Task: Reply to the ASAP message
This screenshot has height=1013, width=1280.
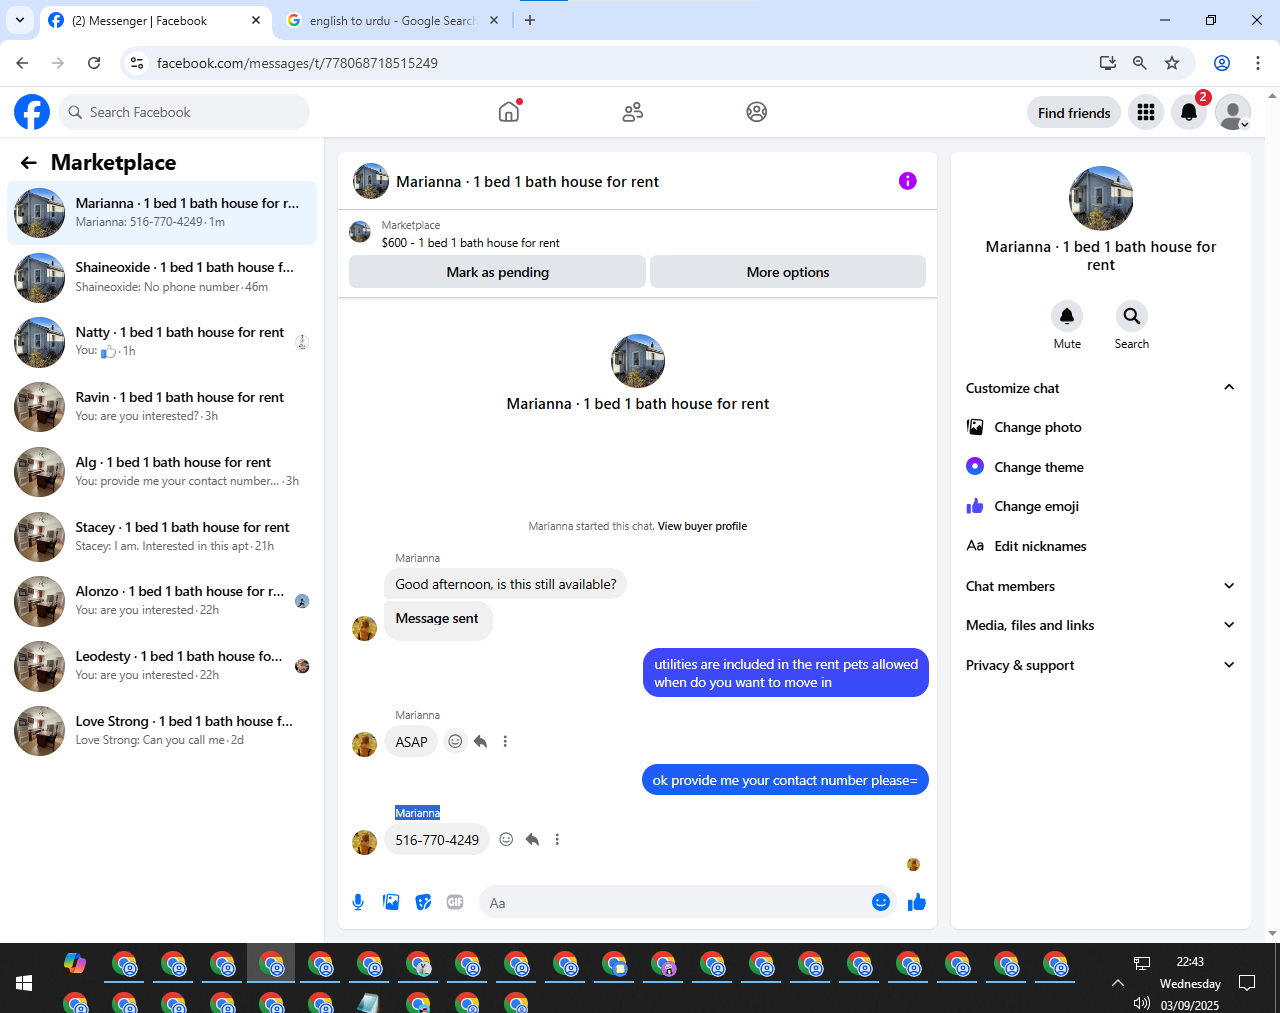Action: pos(481,741)
